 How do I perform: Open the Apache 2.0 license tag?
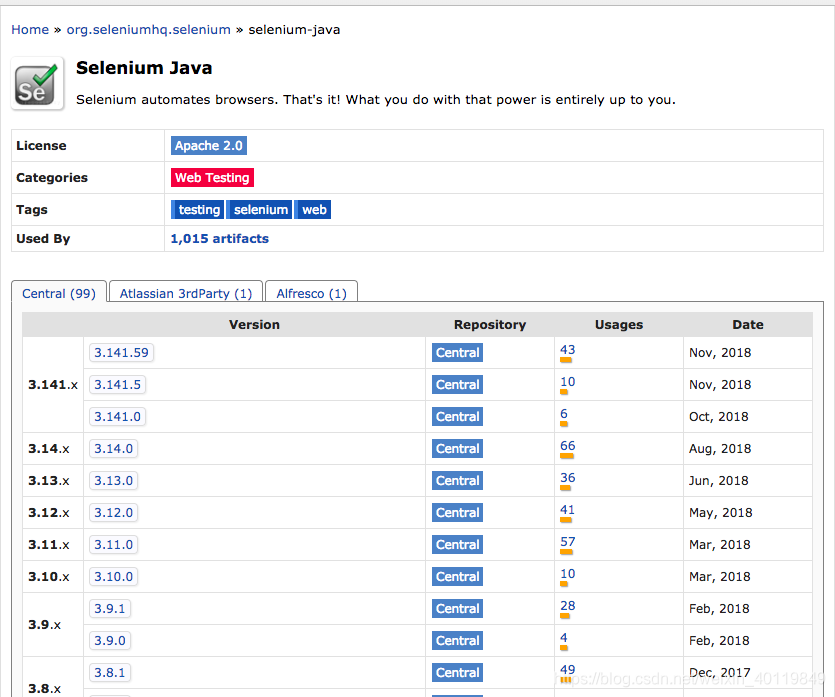(209, 146)
